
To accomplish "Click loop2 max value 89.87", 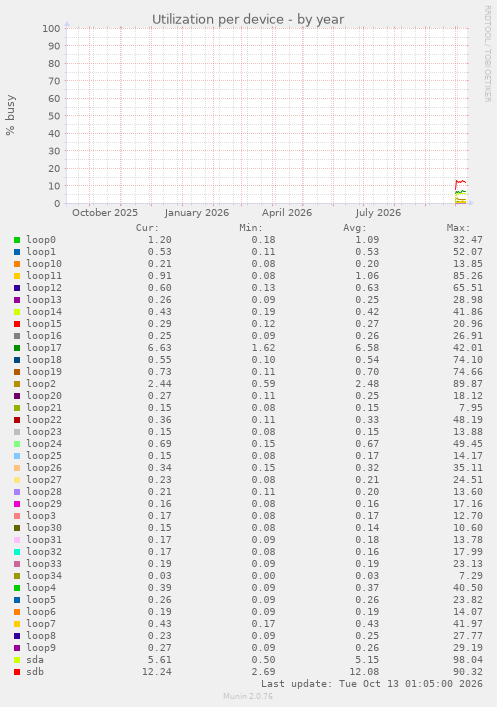I will (x=468, y=384).
